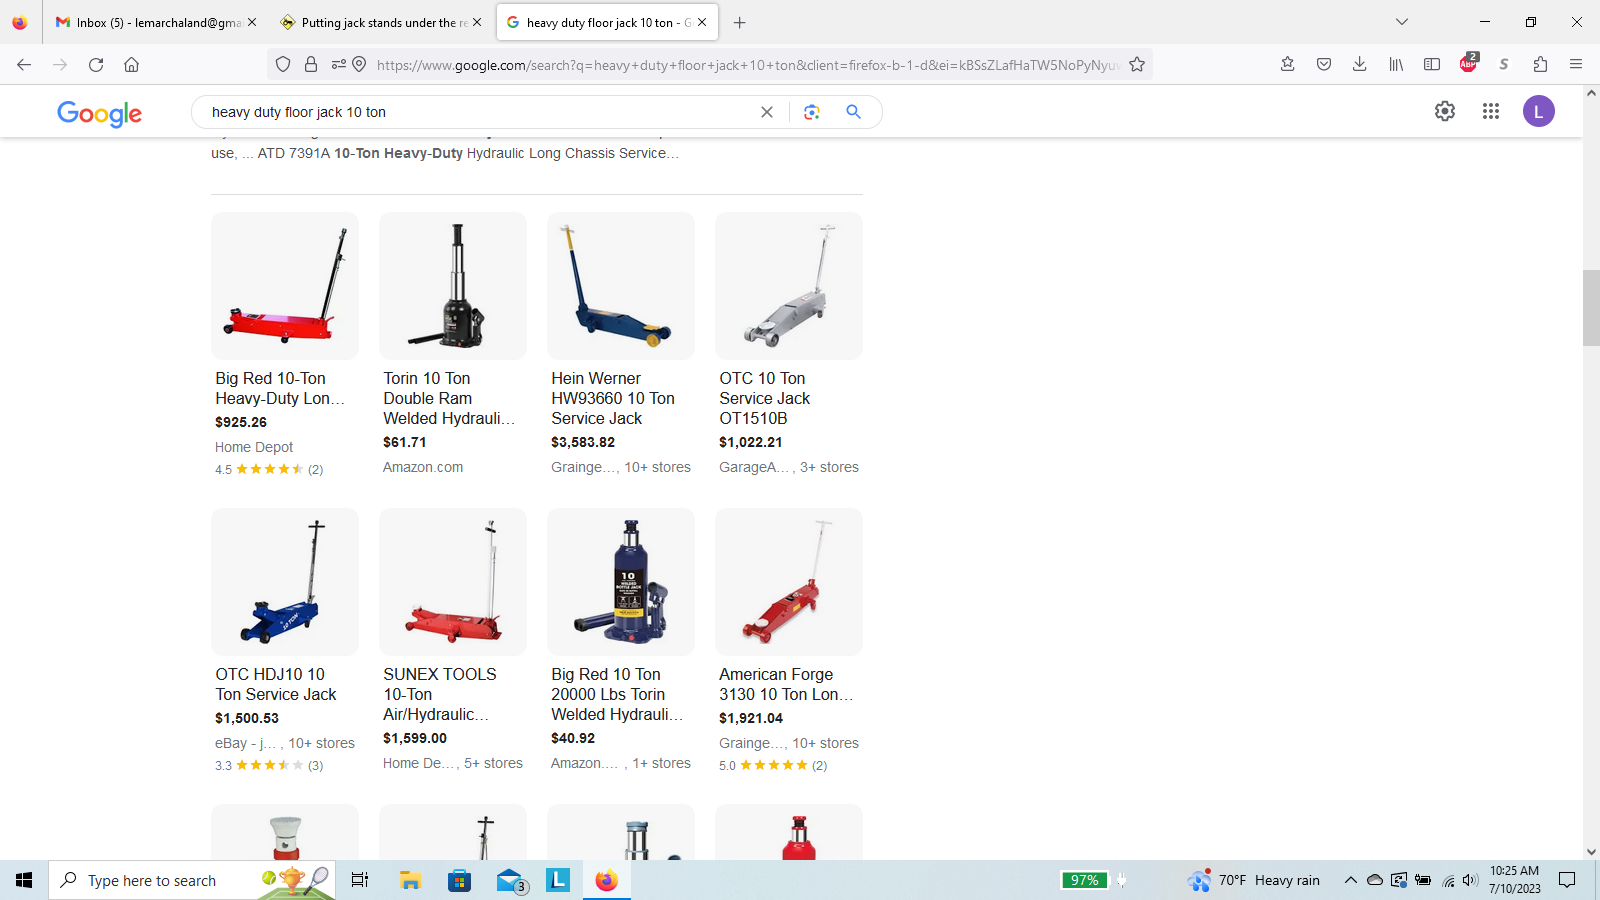Open the Firefox downloads panel
This screenshot has width=1600, height=900.
1360,65
